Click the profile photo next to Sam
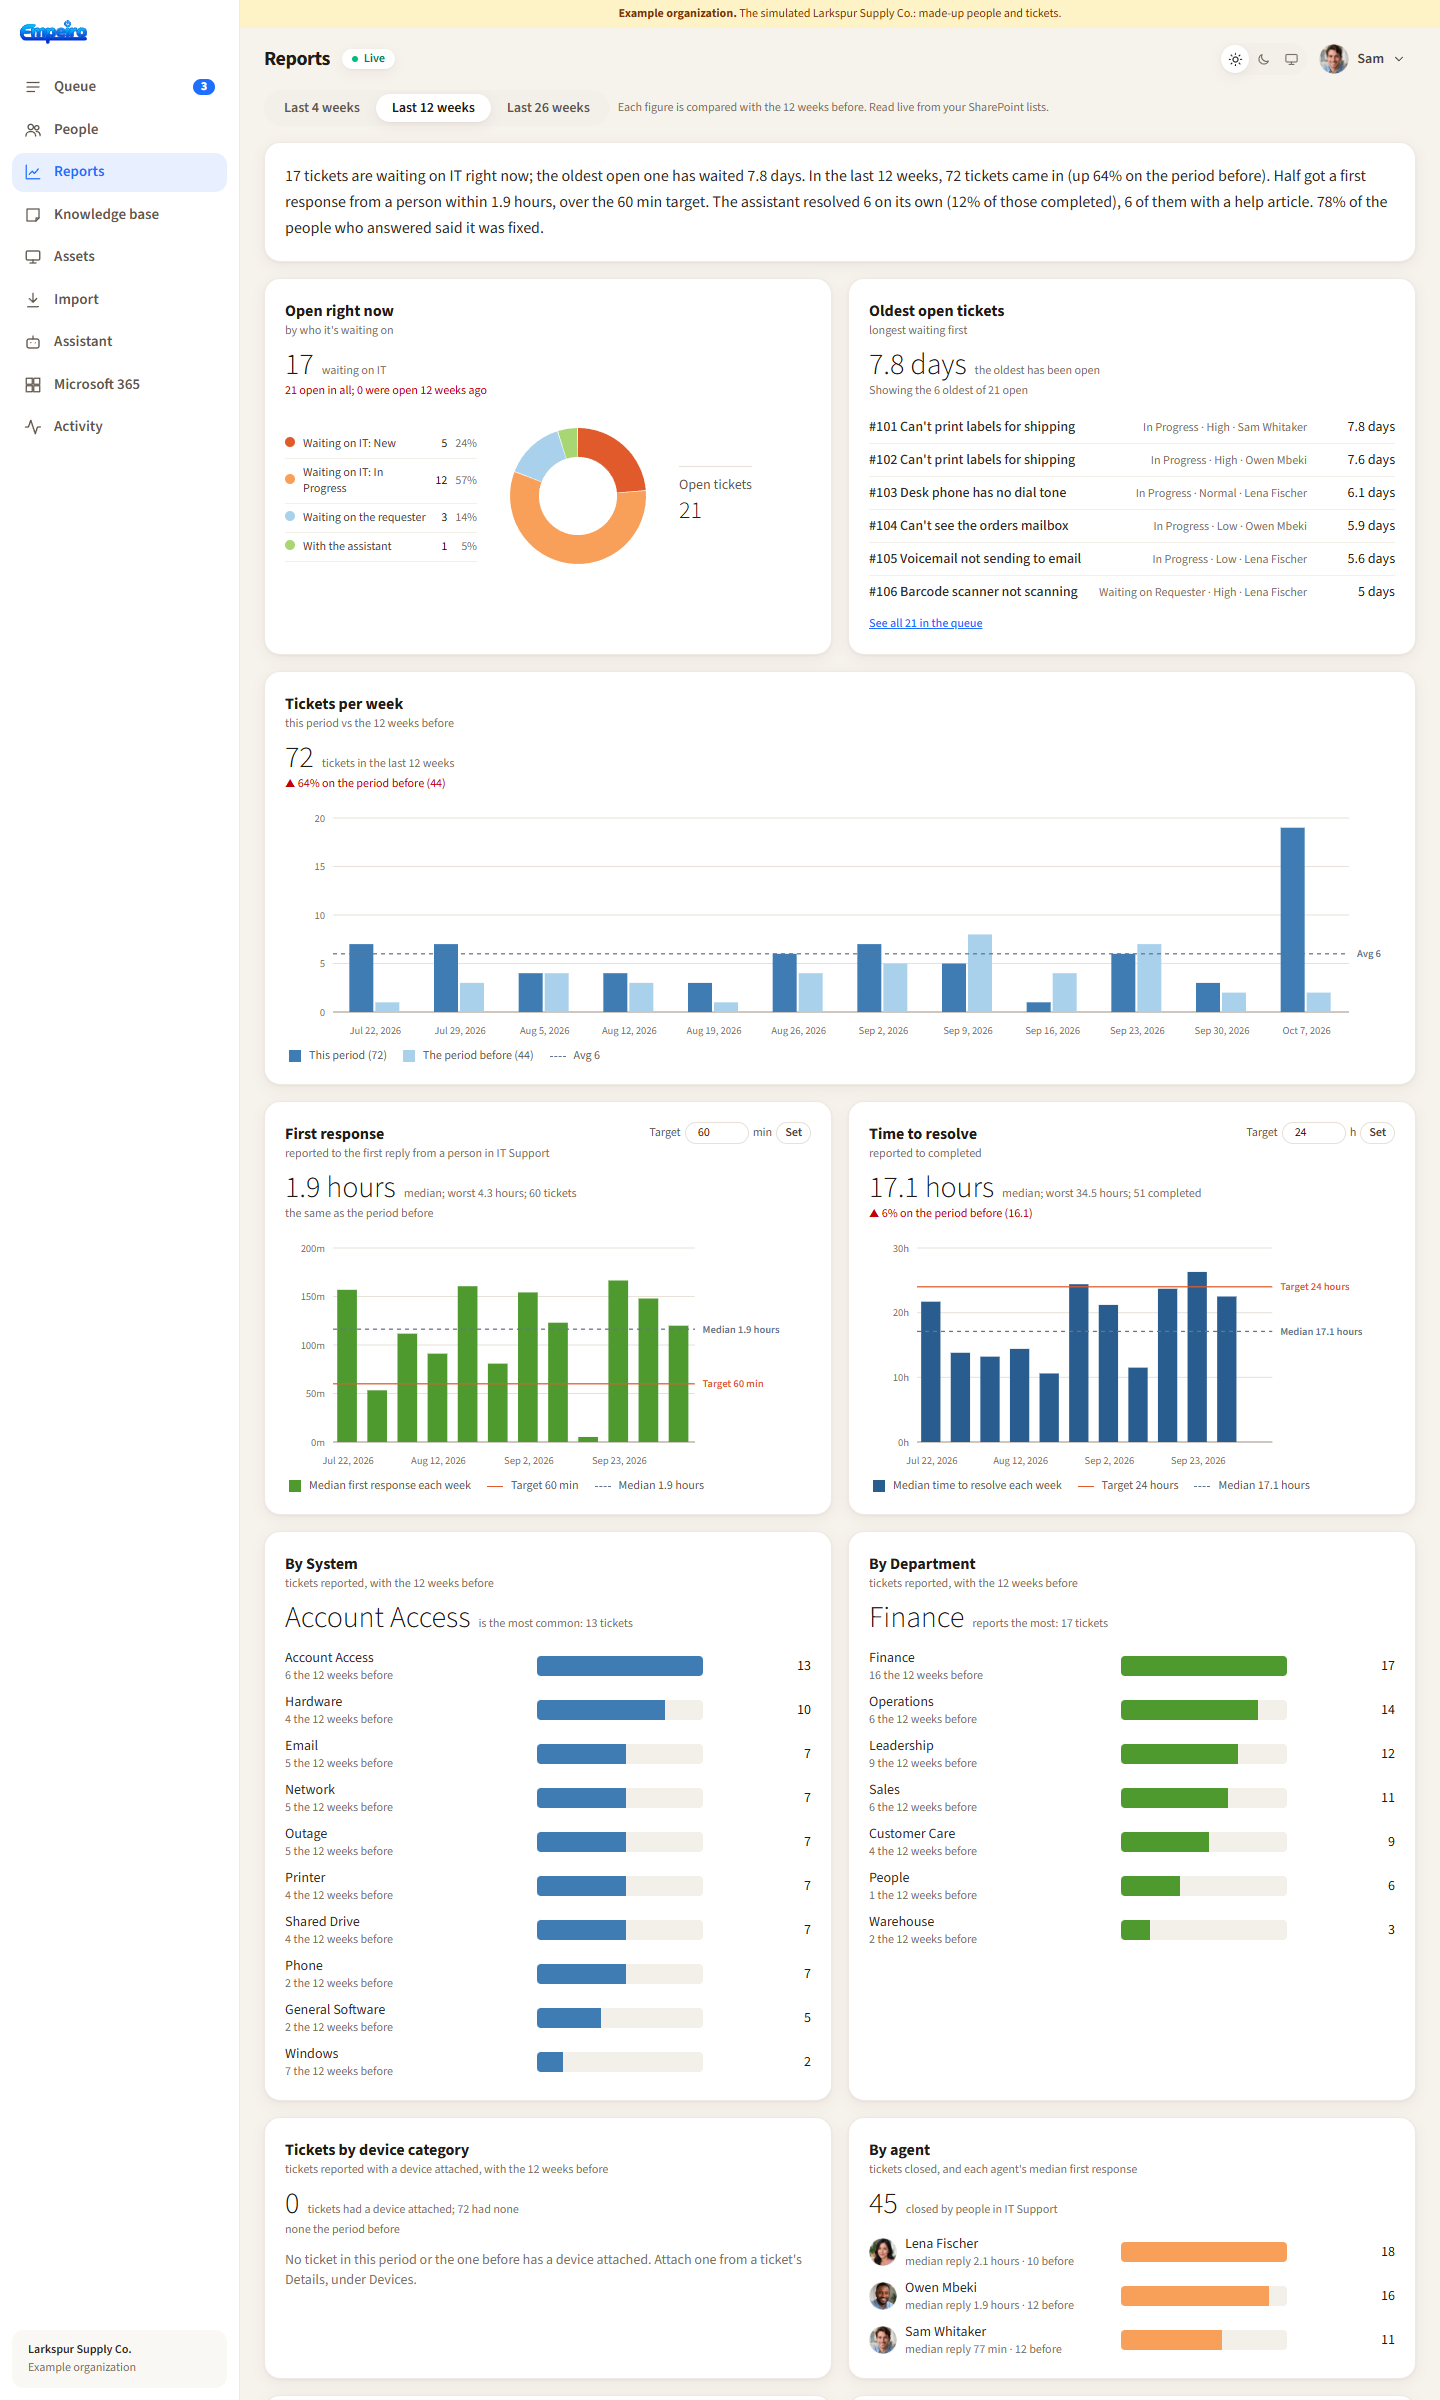Screen dimensions: 1440x2400 [x=1334, y=59]
